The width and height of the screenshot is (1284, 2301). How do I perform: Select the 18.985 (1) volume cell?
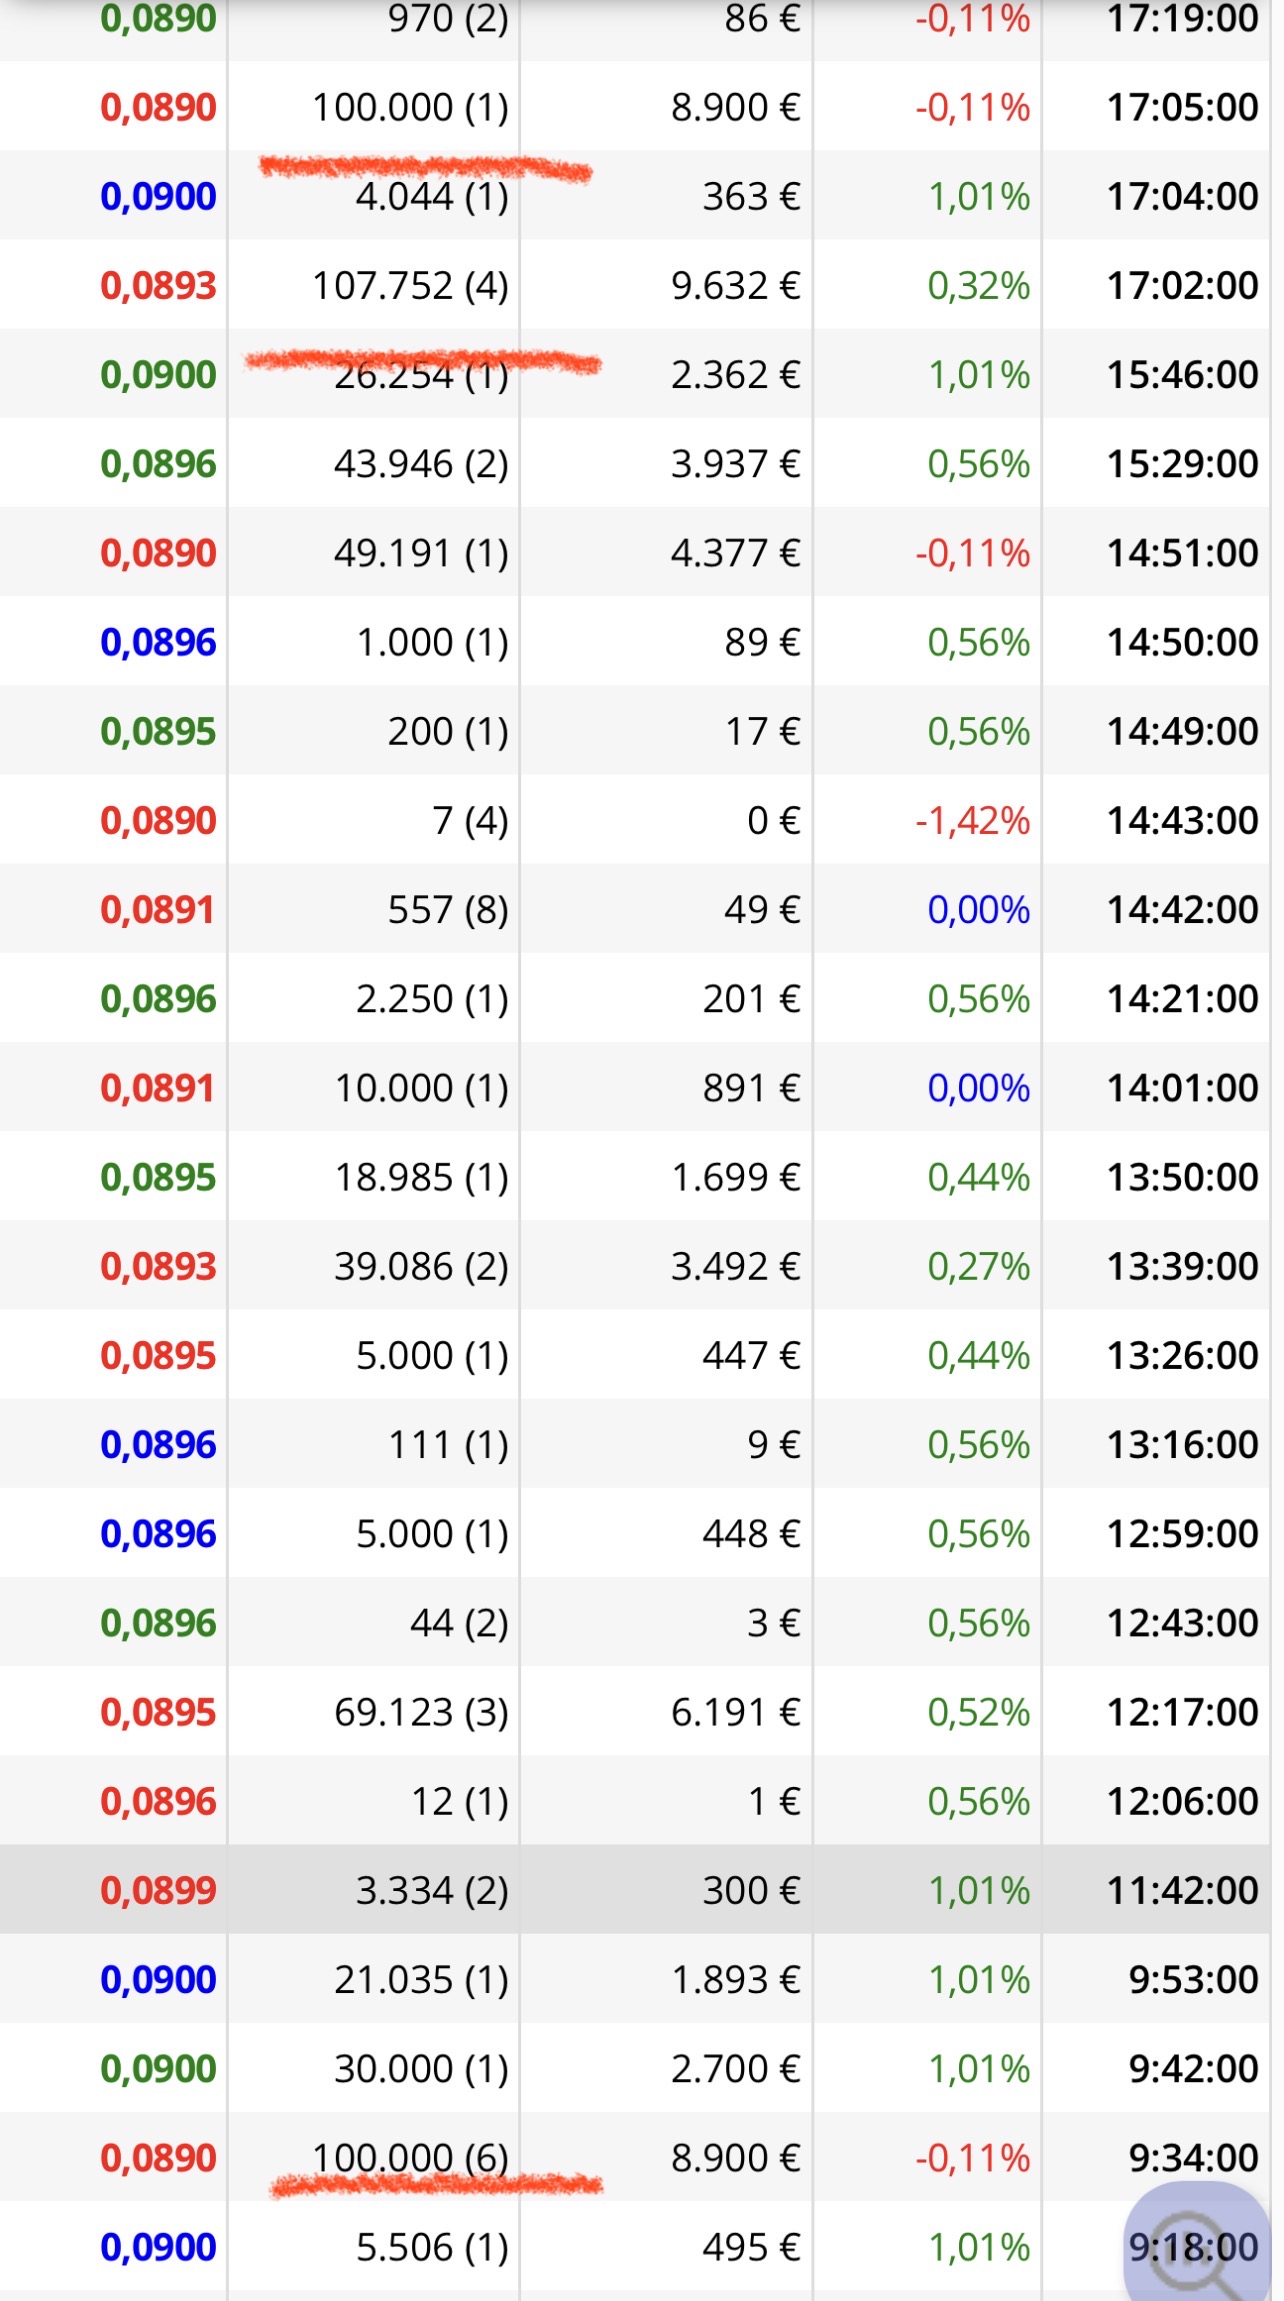[421, 1177]
